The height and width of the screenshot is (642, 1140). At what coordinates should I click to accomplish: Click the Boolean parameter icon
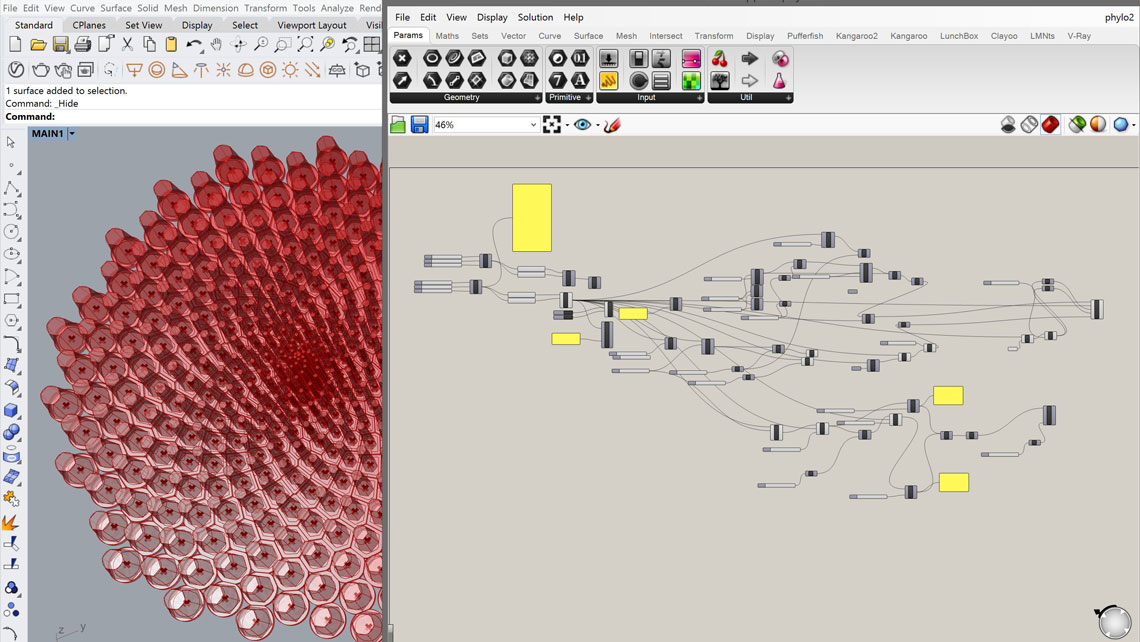pyautogui.click(x=558, y=58)
